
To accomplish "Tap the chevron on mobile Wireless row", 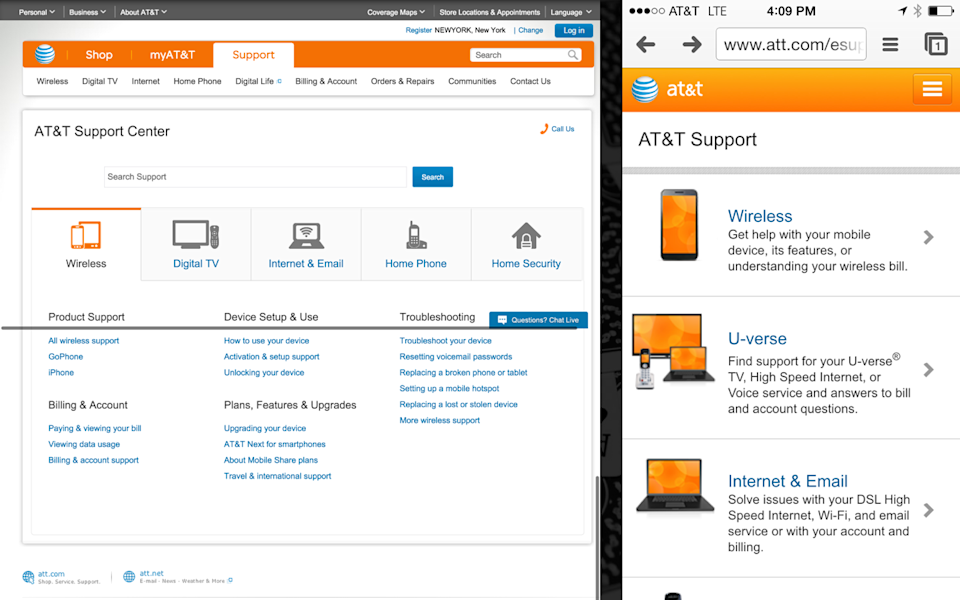I will pos(928,238).
